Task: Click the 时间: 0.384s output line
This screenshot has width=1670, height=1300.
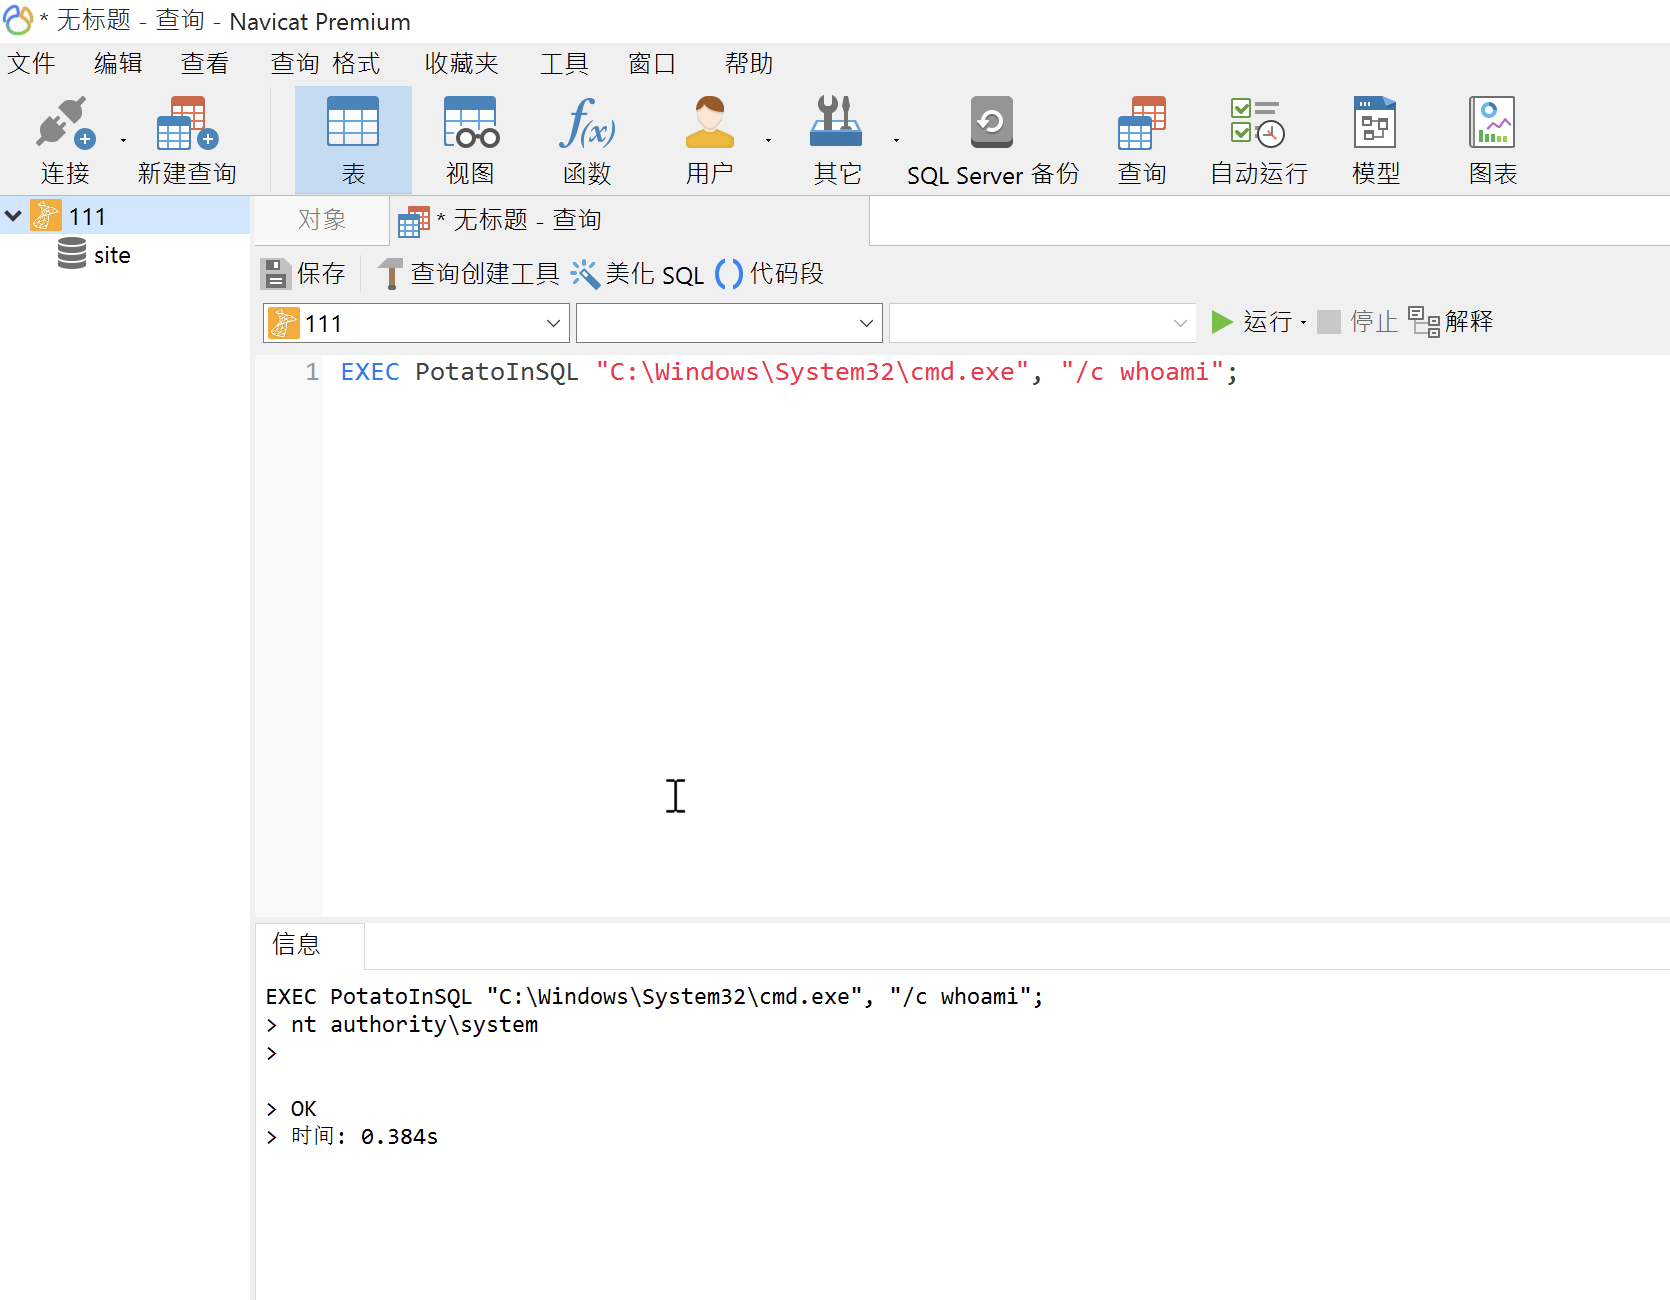Action: [364, 1137]
